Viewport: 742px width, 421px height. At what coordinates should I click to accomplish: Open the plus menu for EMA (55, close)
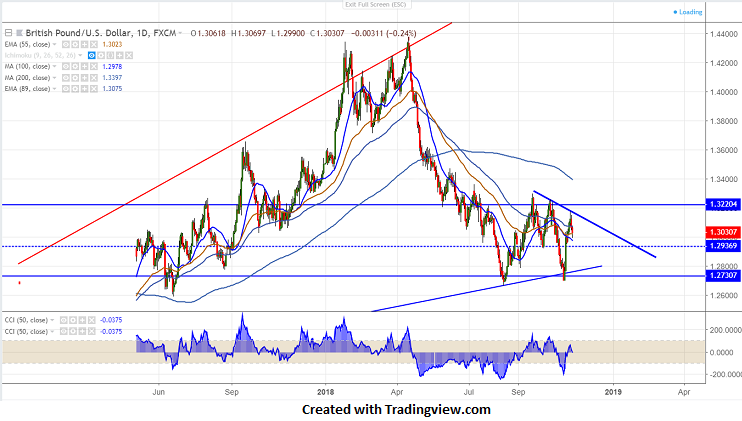click(x=84, y=44)
